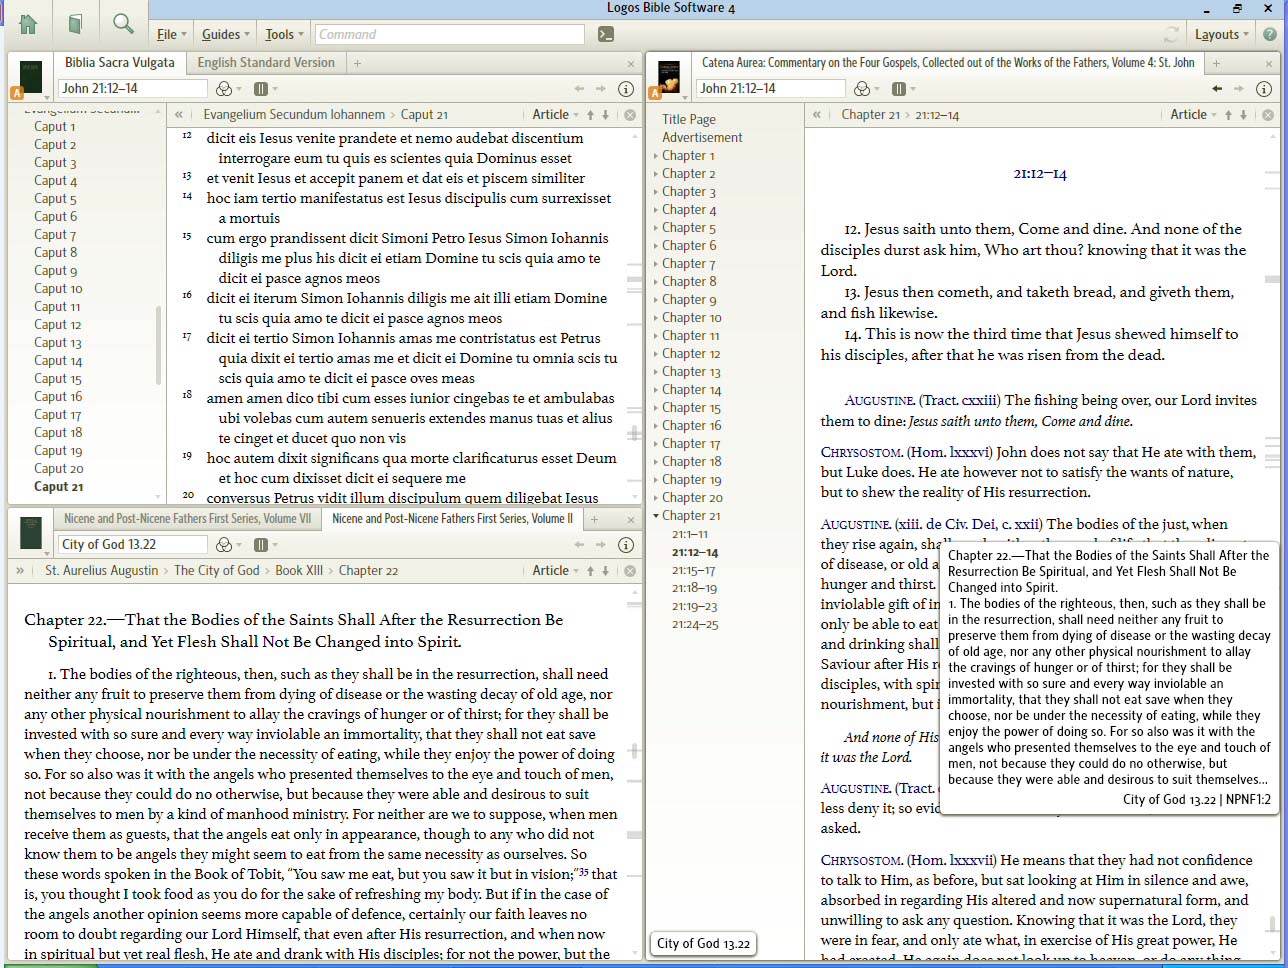Select 21:18–19 in Catena Aurea contents
The height and width of the screenshot is (968, 1288).
[694, 589]
